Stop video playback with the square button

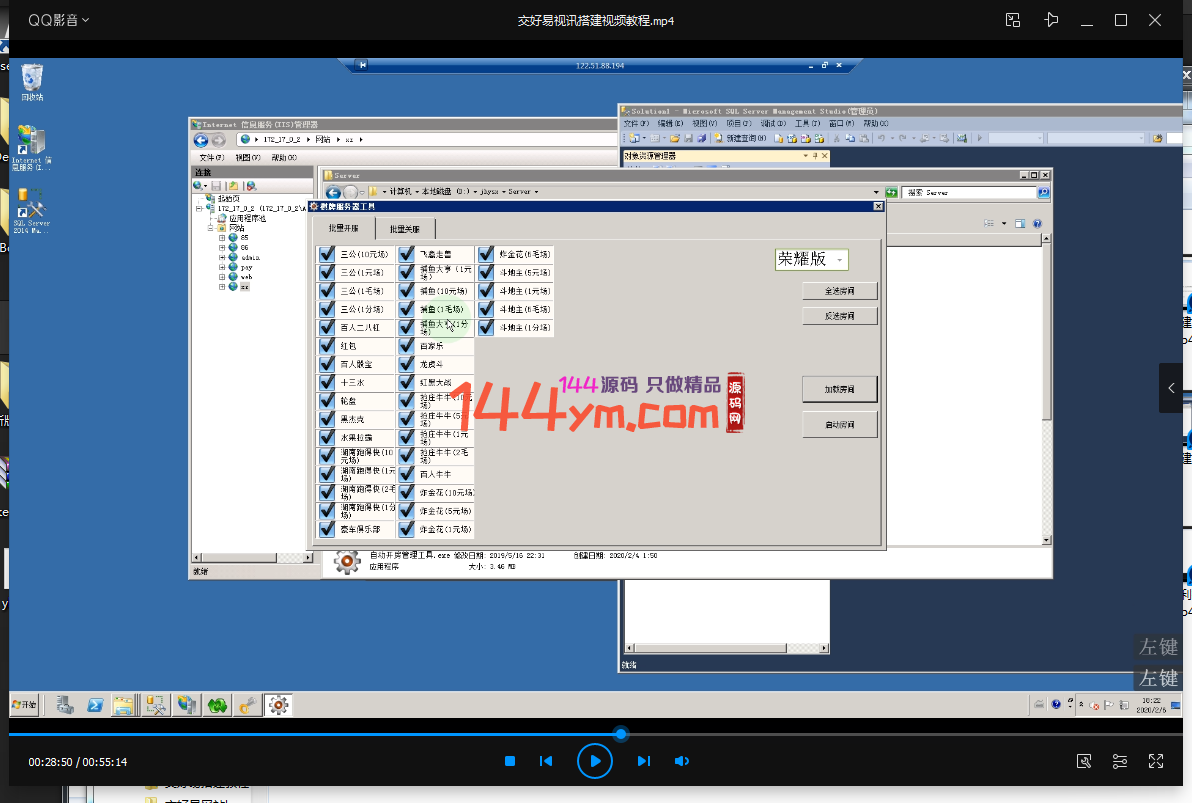click(510, 761)
